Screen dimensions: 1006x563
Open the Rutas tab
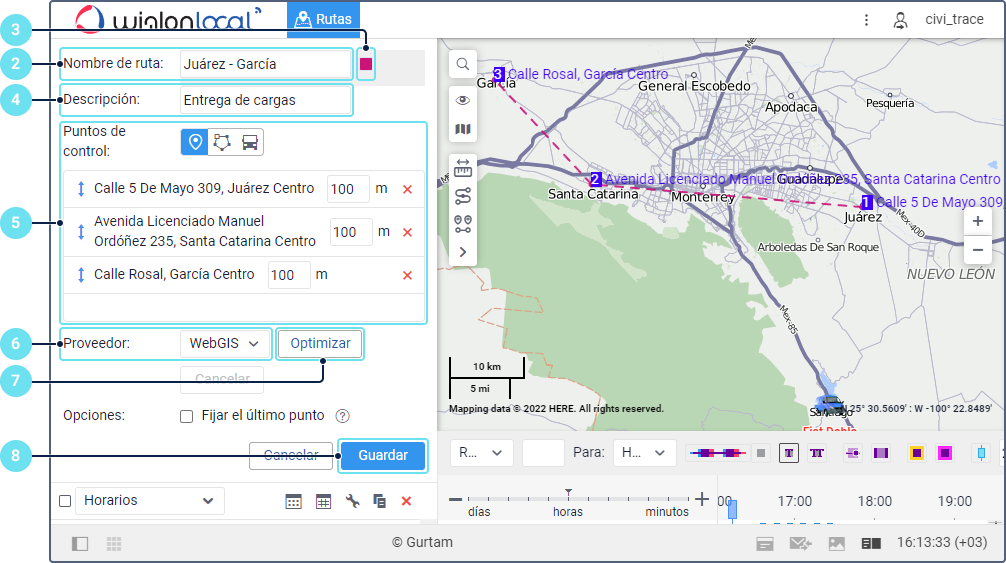(323, 19)
